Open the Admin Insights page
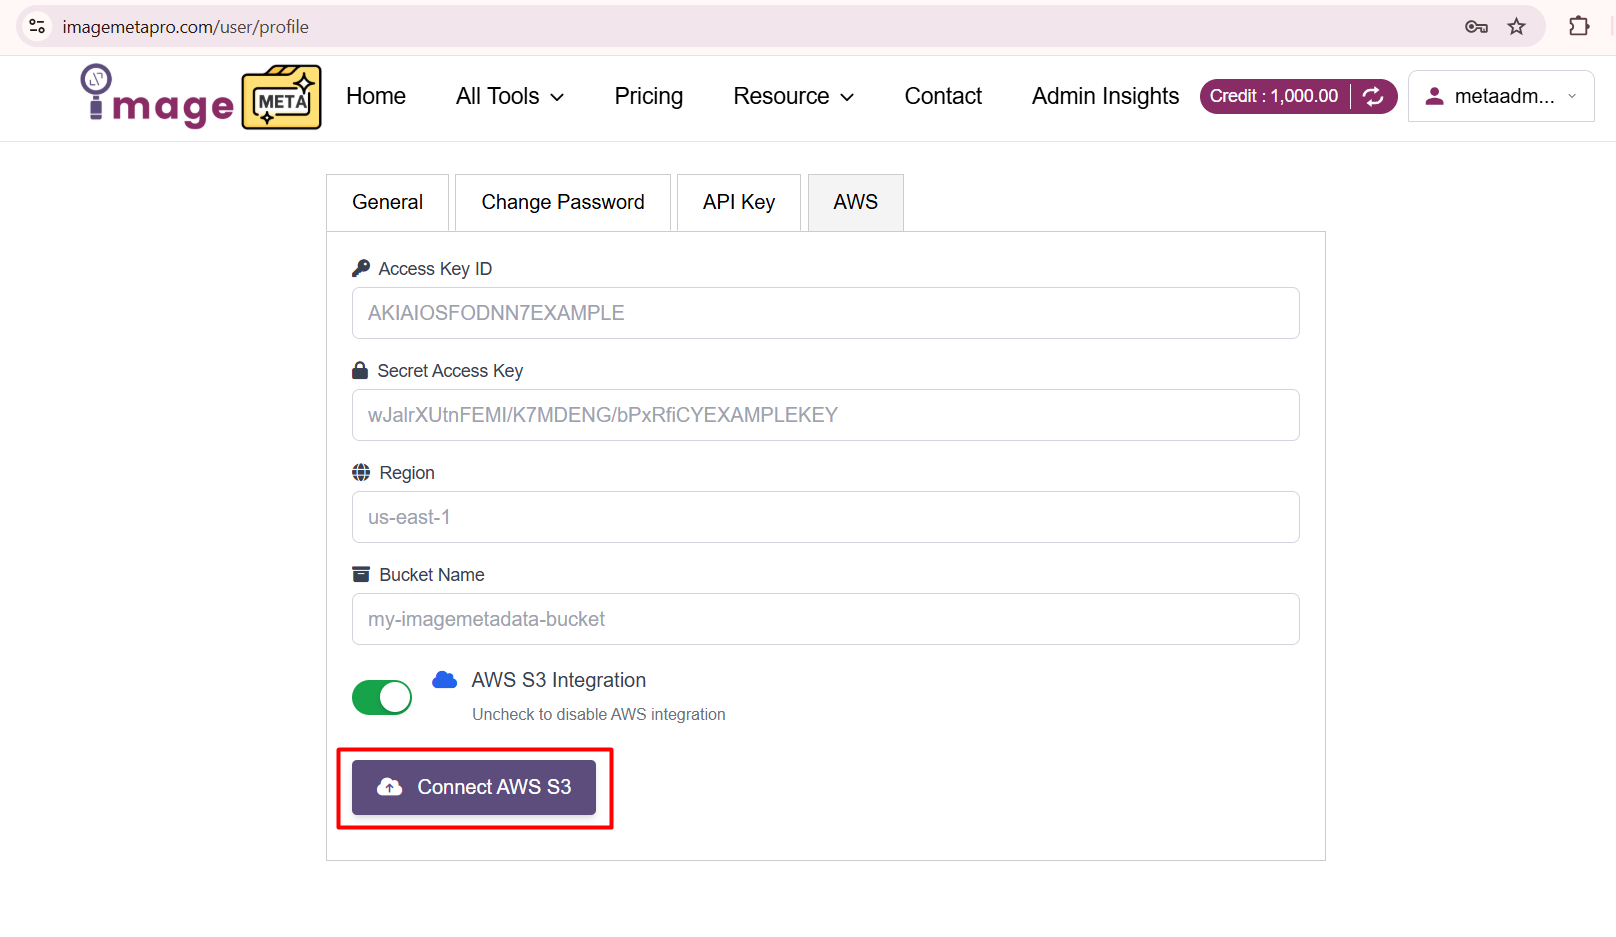Image resolution: width=1616 pixels, height=937 pixels. (1105, 96)
